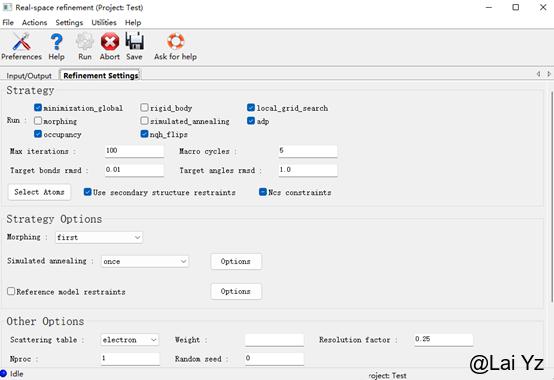Click the Max iterations field
This screenshot has width=554, height=380.
(134, 151)
